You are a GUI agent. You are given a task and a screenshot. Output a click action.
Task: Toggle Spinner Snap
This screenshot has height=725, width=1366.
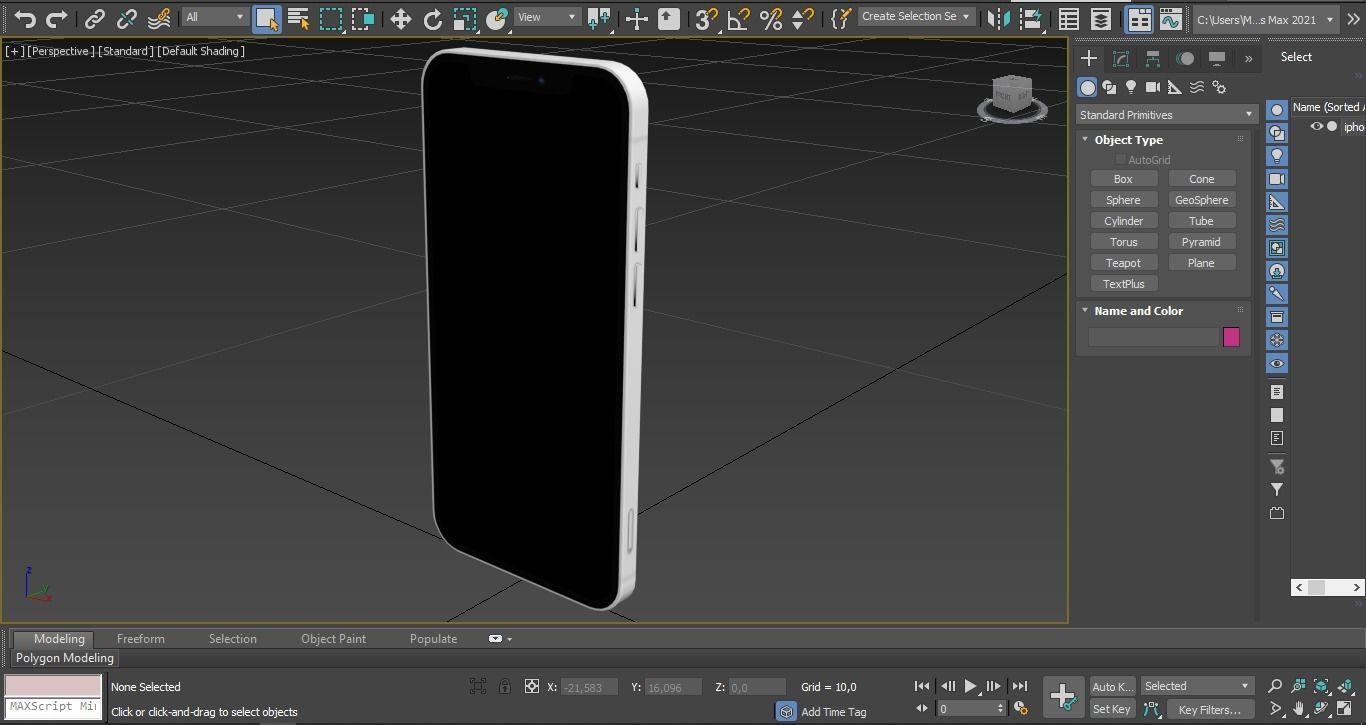(x=802, y=18)
